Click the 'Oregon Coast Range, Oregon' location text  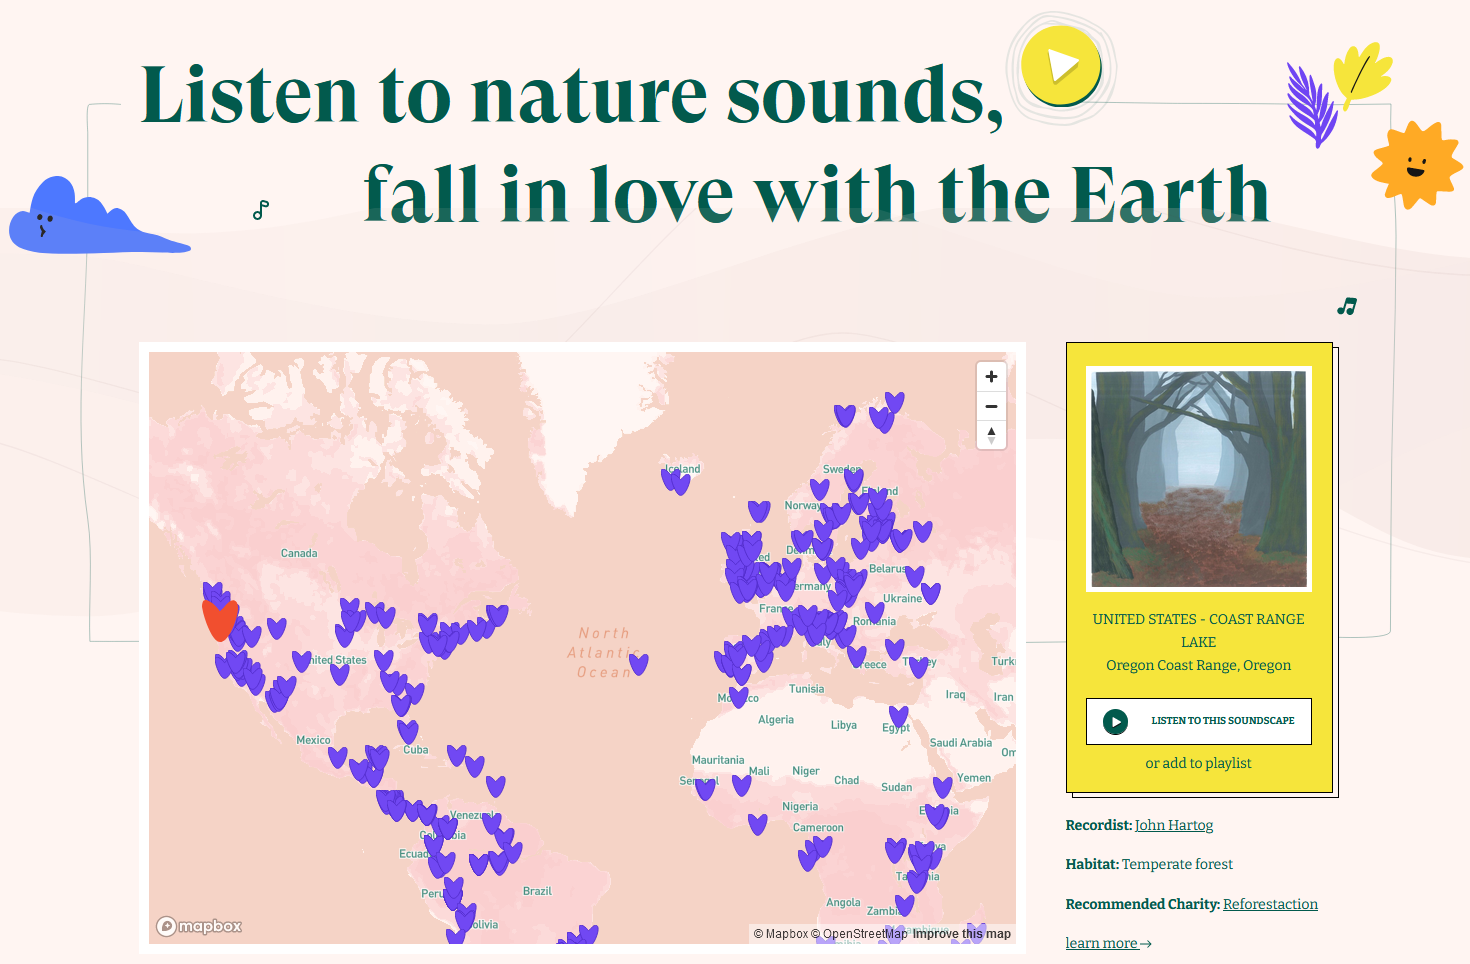pyautogui.click(x=1199, y=665)
